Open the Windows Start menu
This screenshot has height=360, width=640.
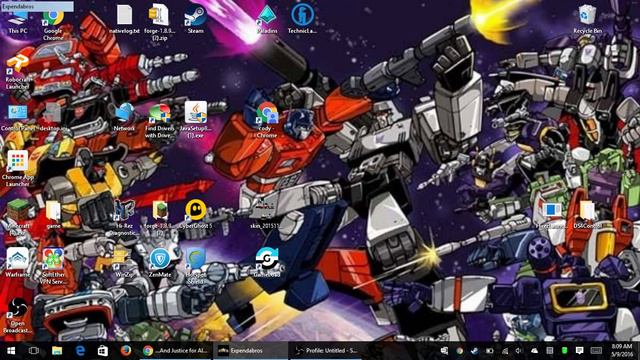(11, 351)
